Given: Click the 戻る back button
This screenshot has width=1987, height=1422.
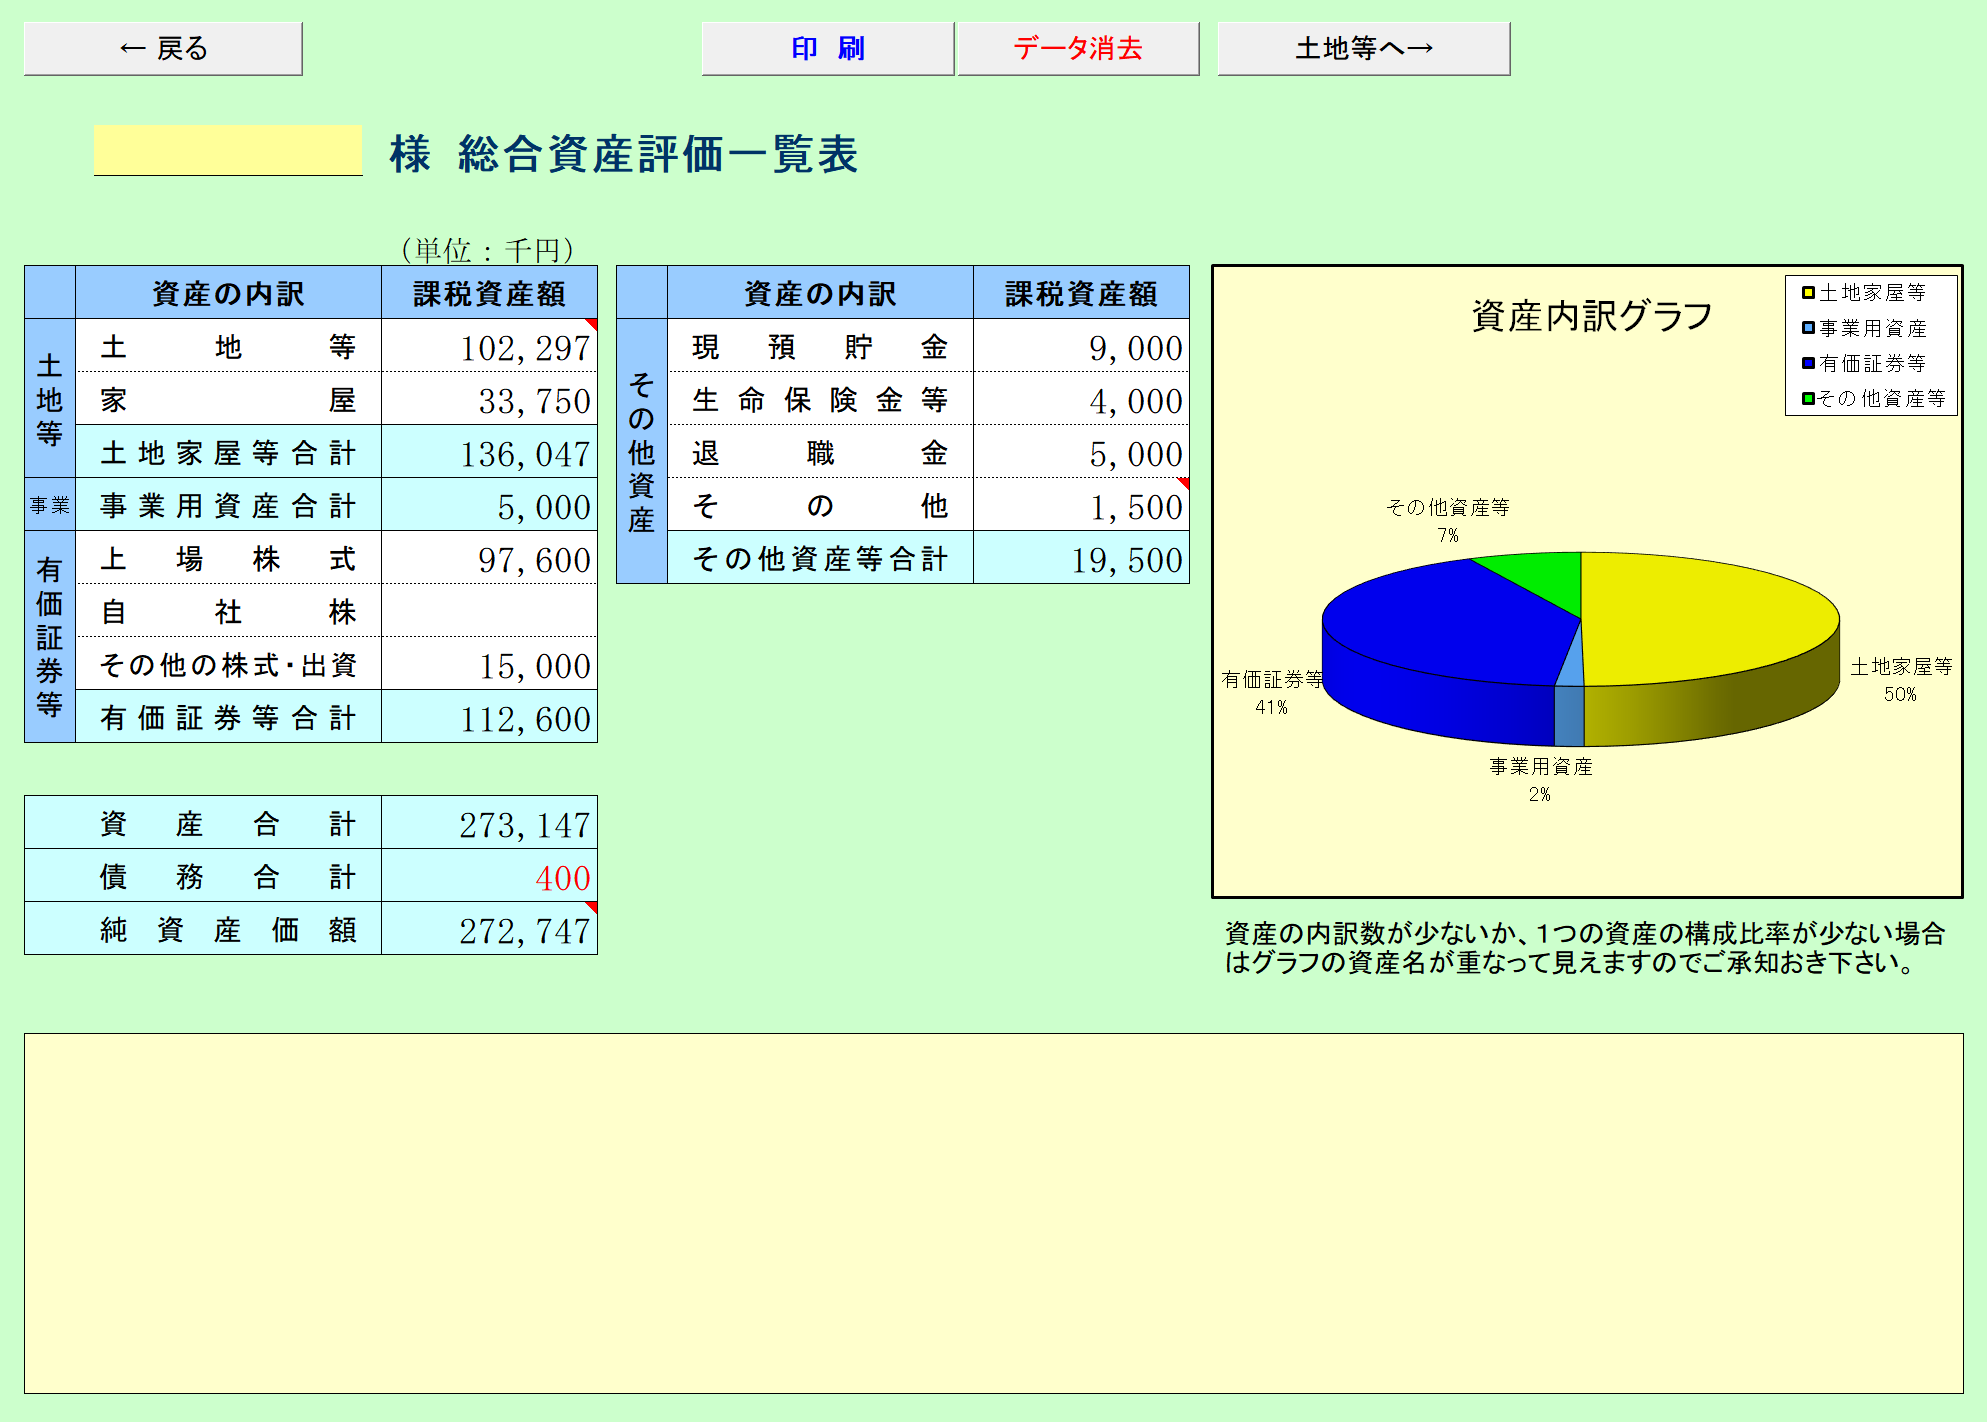Looking at the screenshot, I should 163,48.
